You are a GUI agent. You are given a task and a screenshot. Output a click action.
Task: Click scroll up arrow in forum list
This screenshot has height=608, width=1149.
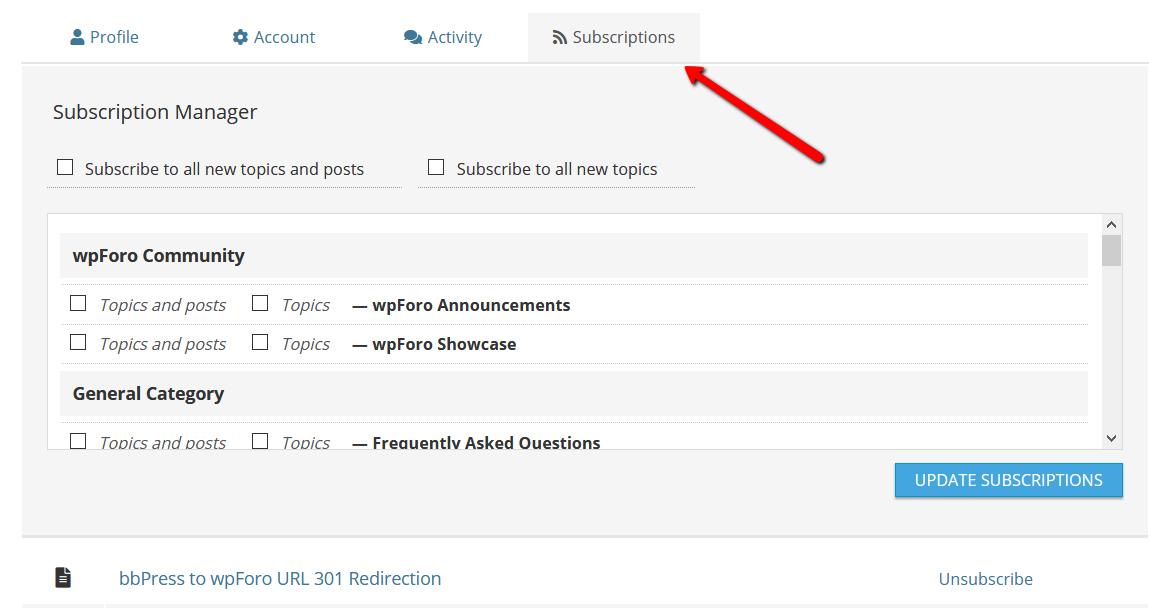1111,224
